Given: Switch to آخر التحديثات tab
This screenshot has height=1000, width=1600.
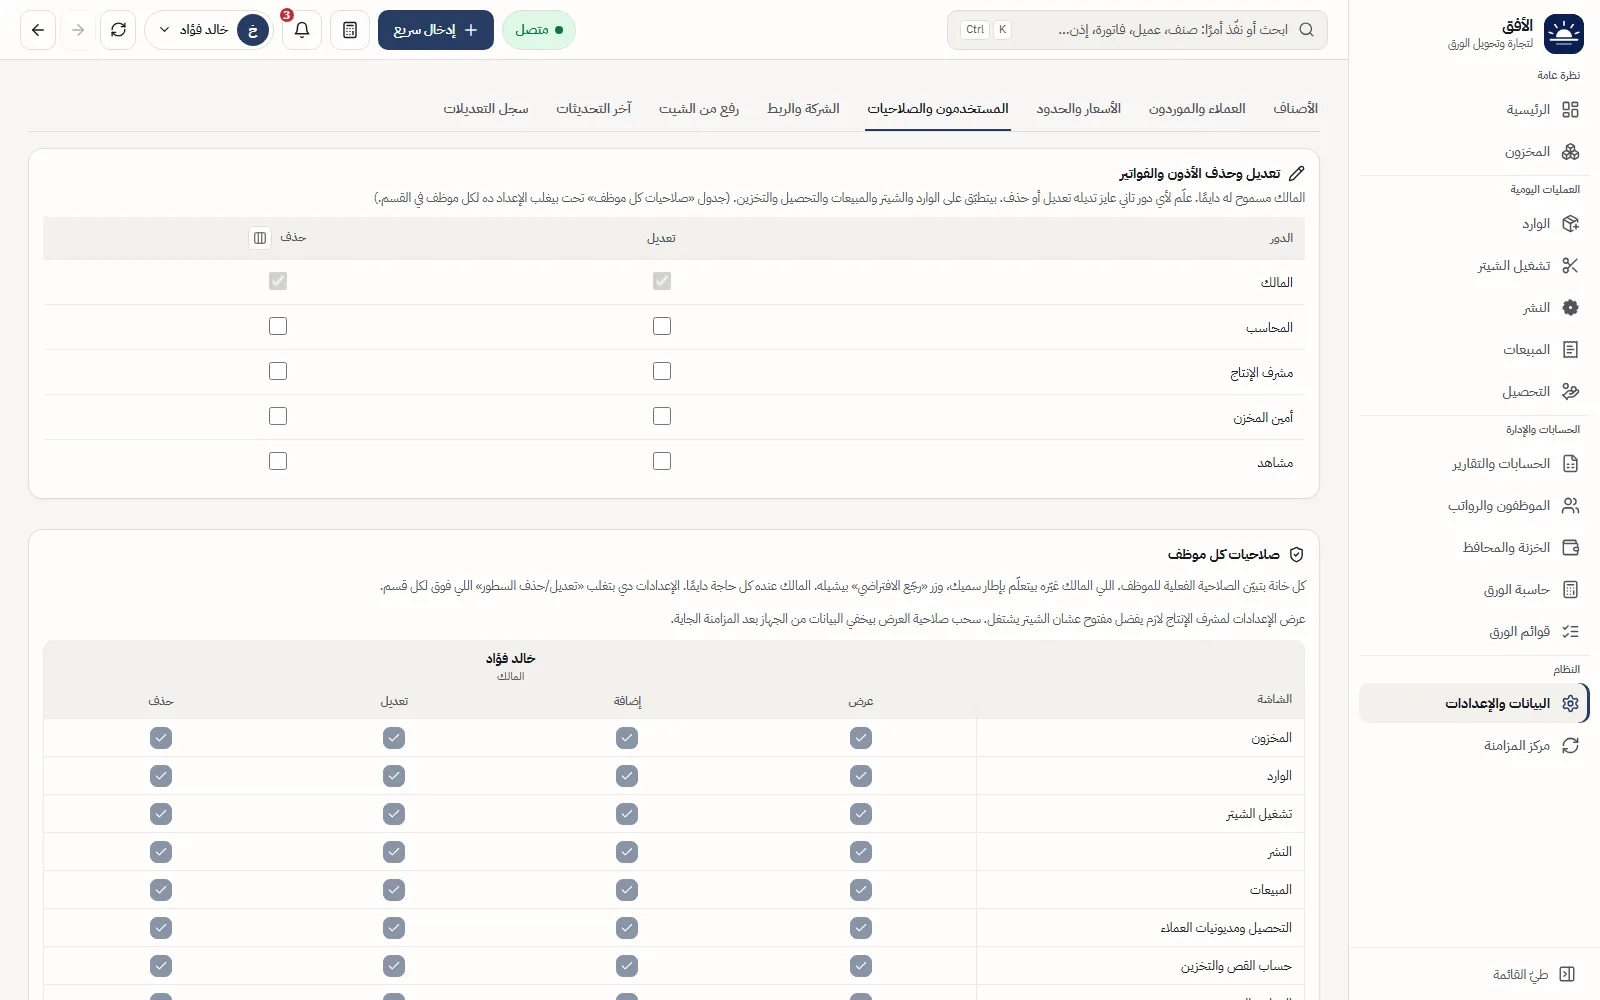Looking at the screenshot, I should (x=594, y=109).
